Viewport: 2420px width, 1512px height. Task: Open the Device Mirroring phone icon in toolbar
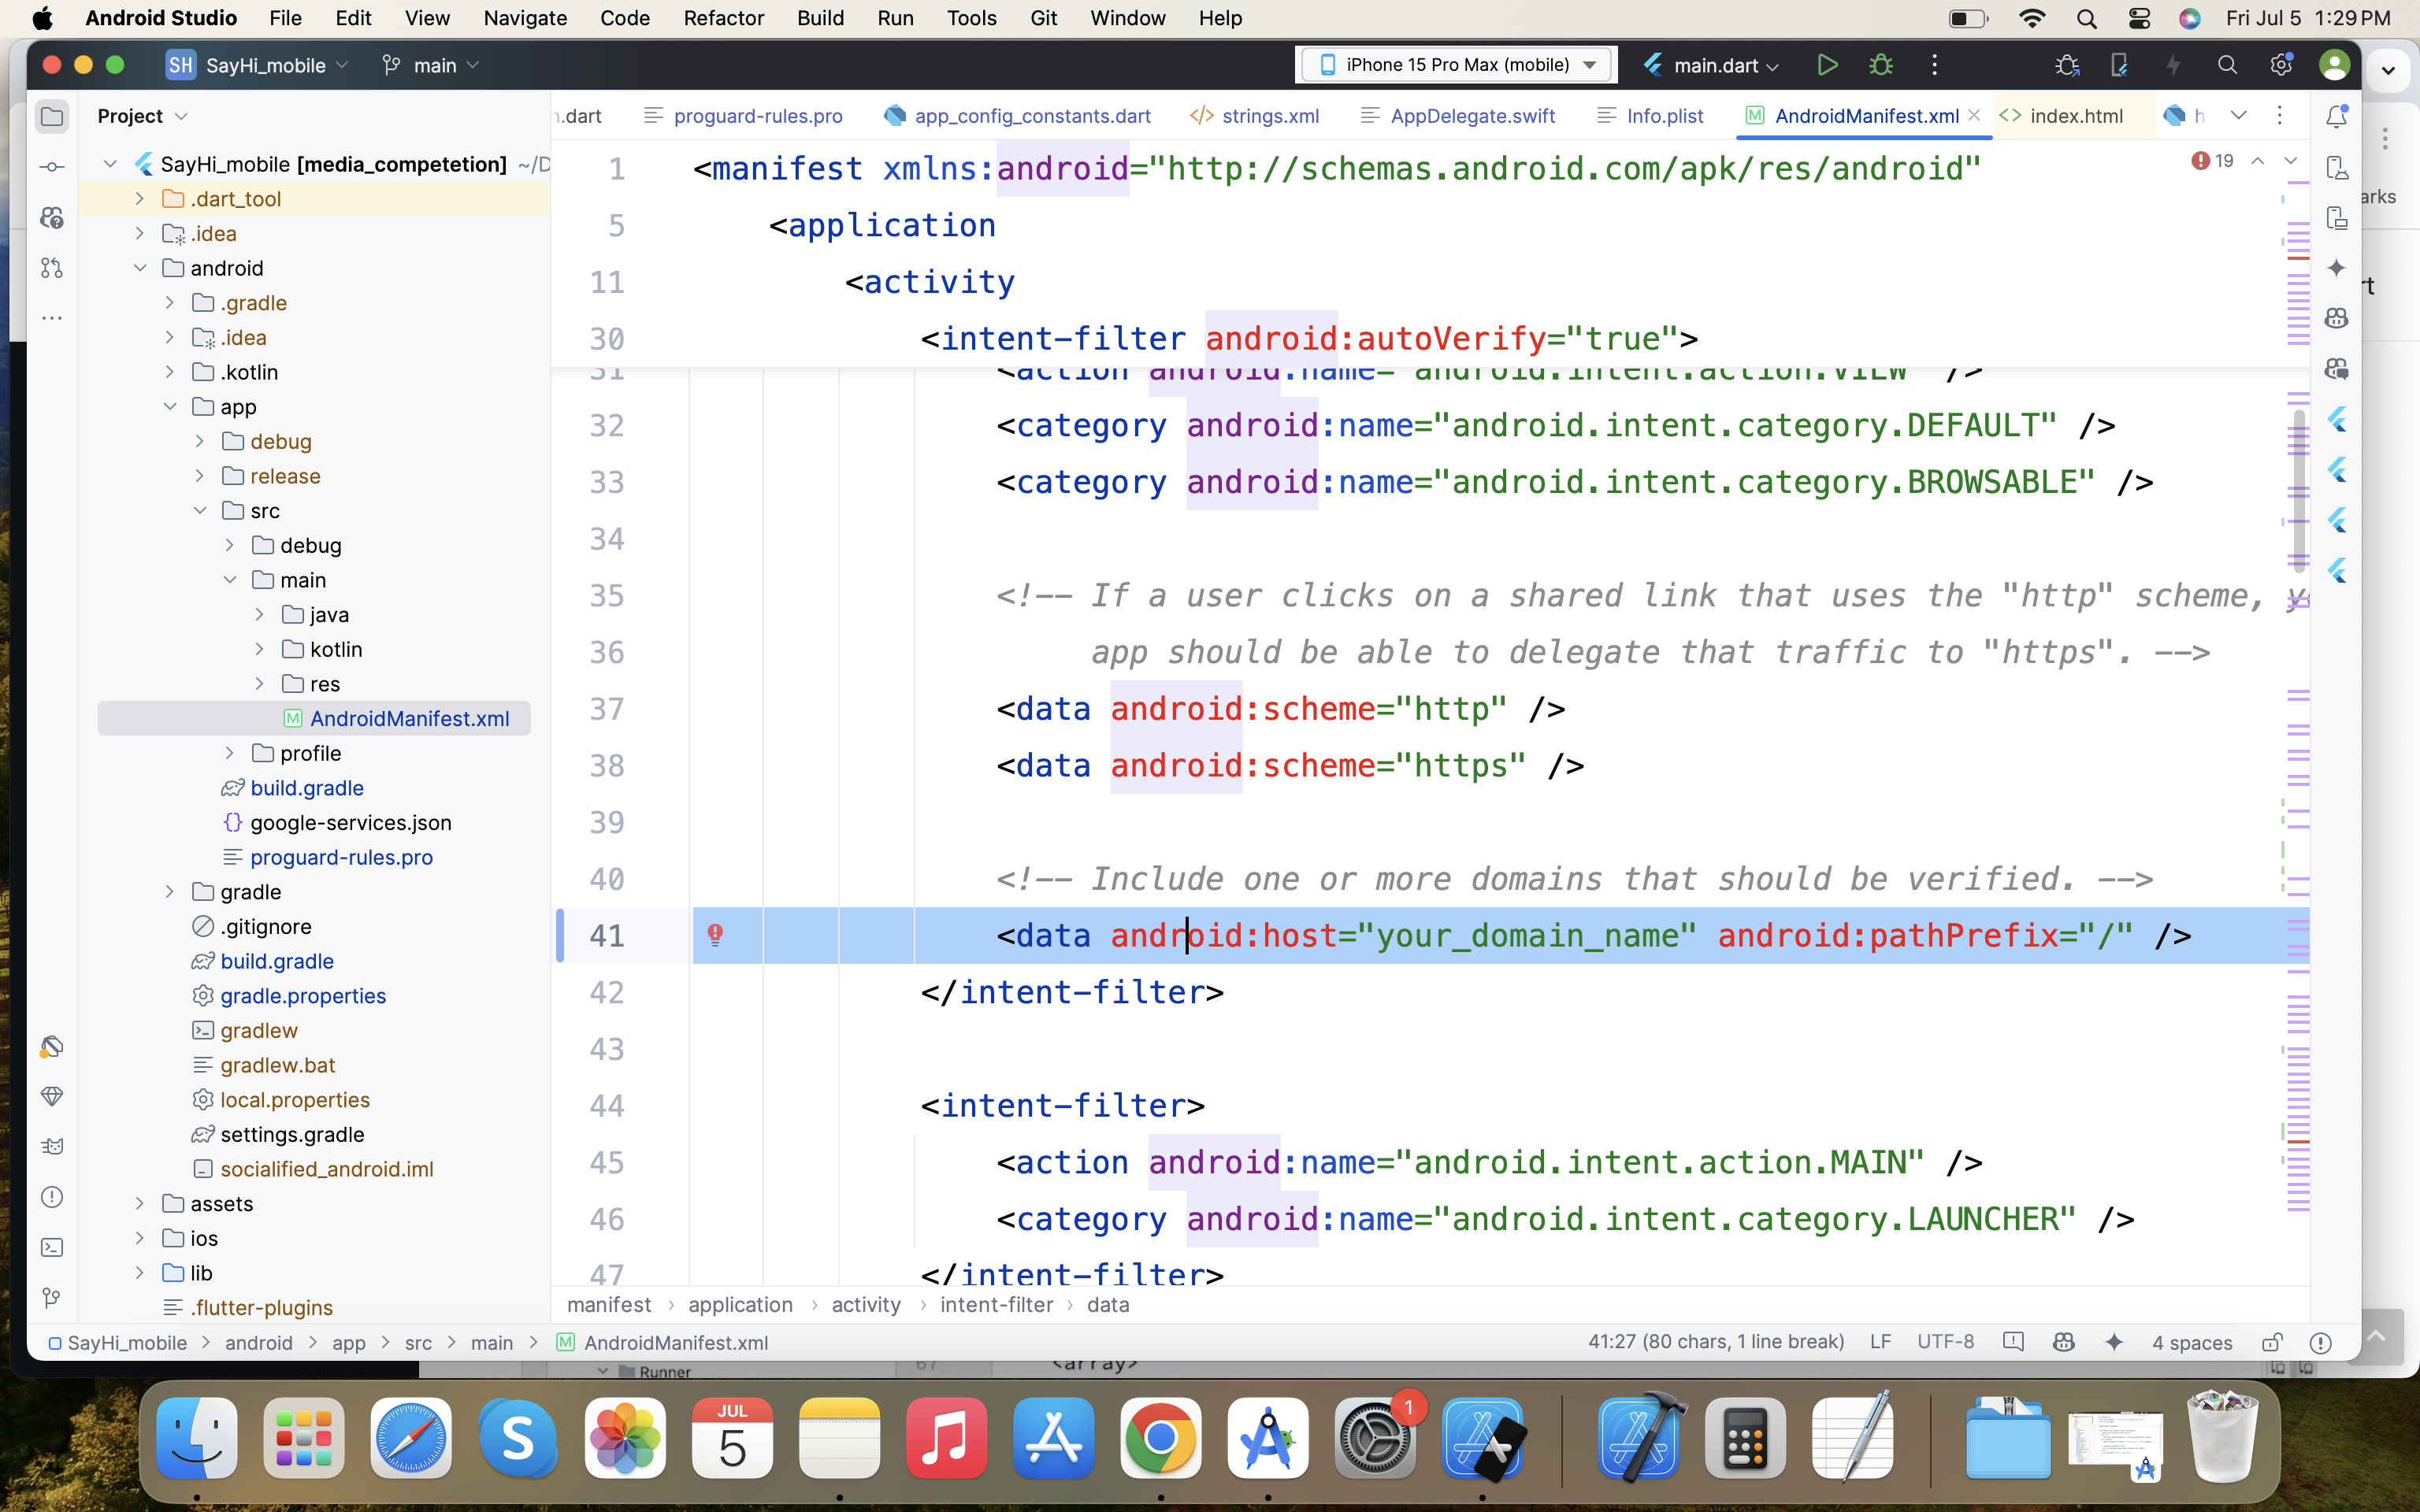point(2119,65)
